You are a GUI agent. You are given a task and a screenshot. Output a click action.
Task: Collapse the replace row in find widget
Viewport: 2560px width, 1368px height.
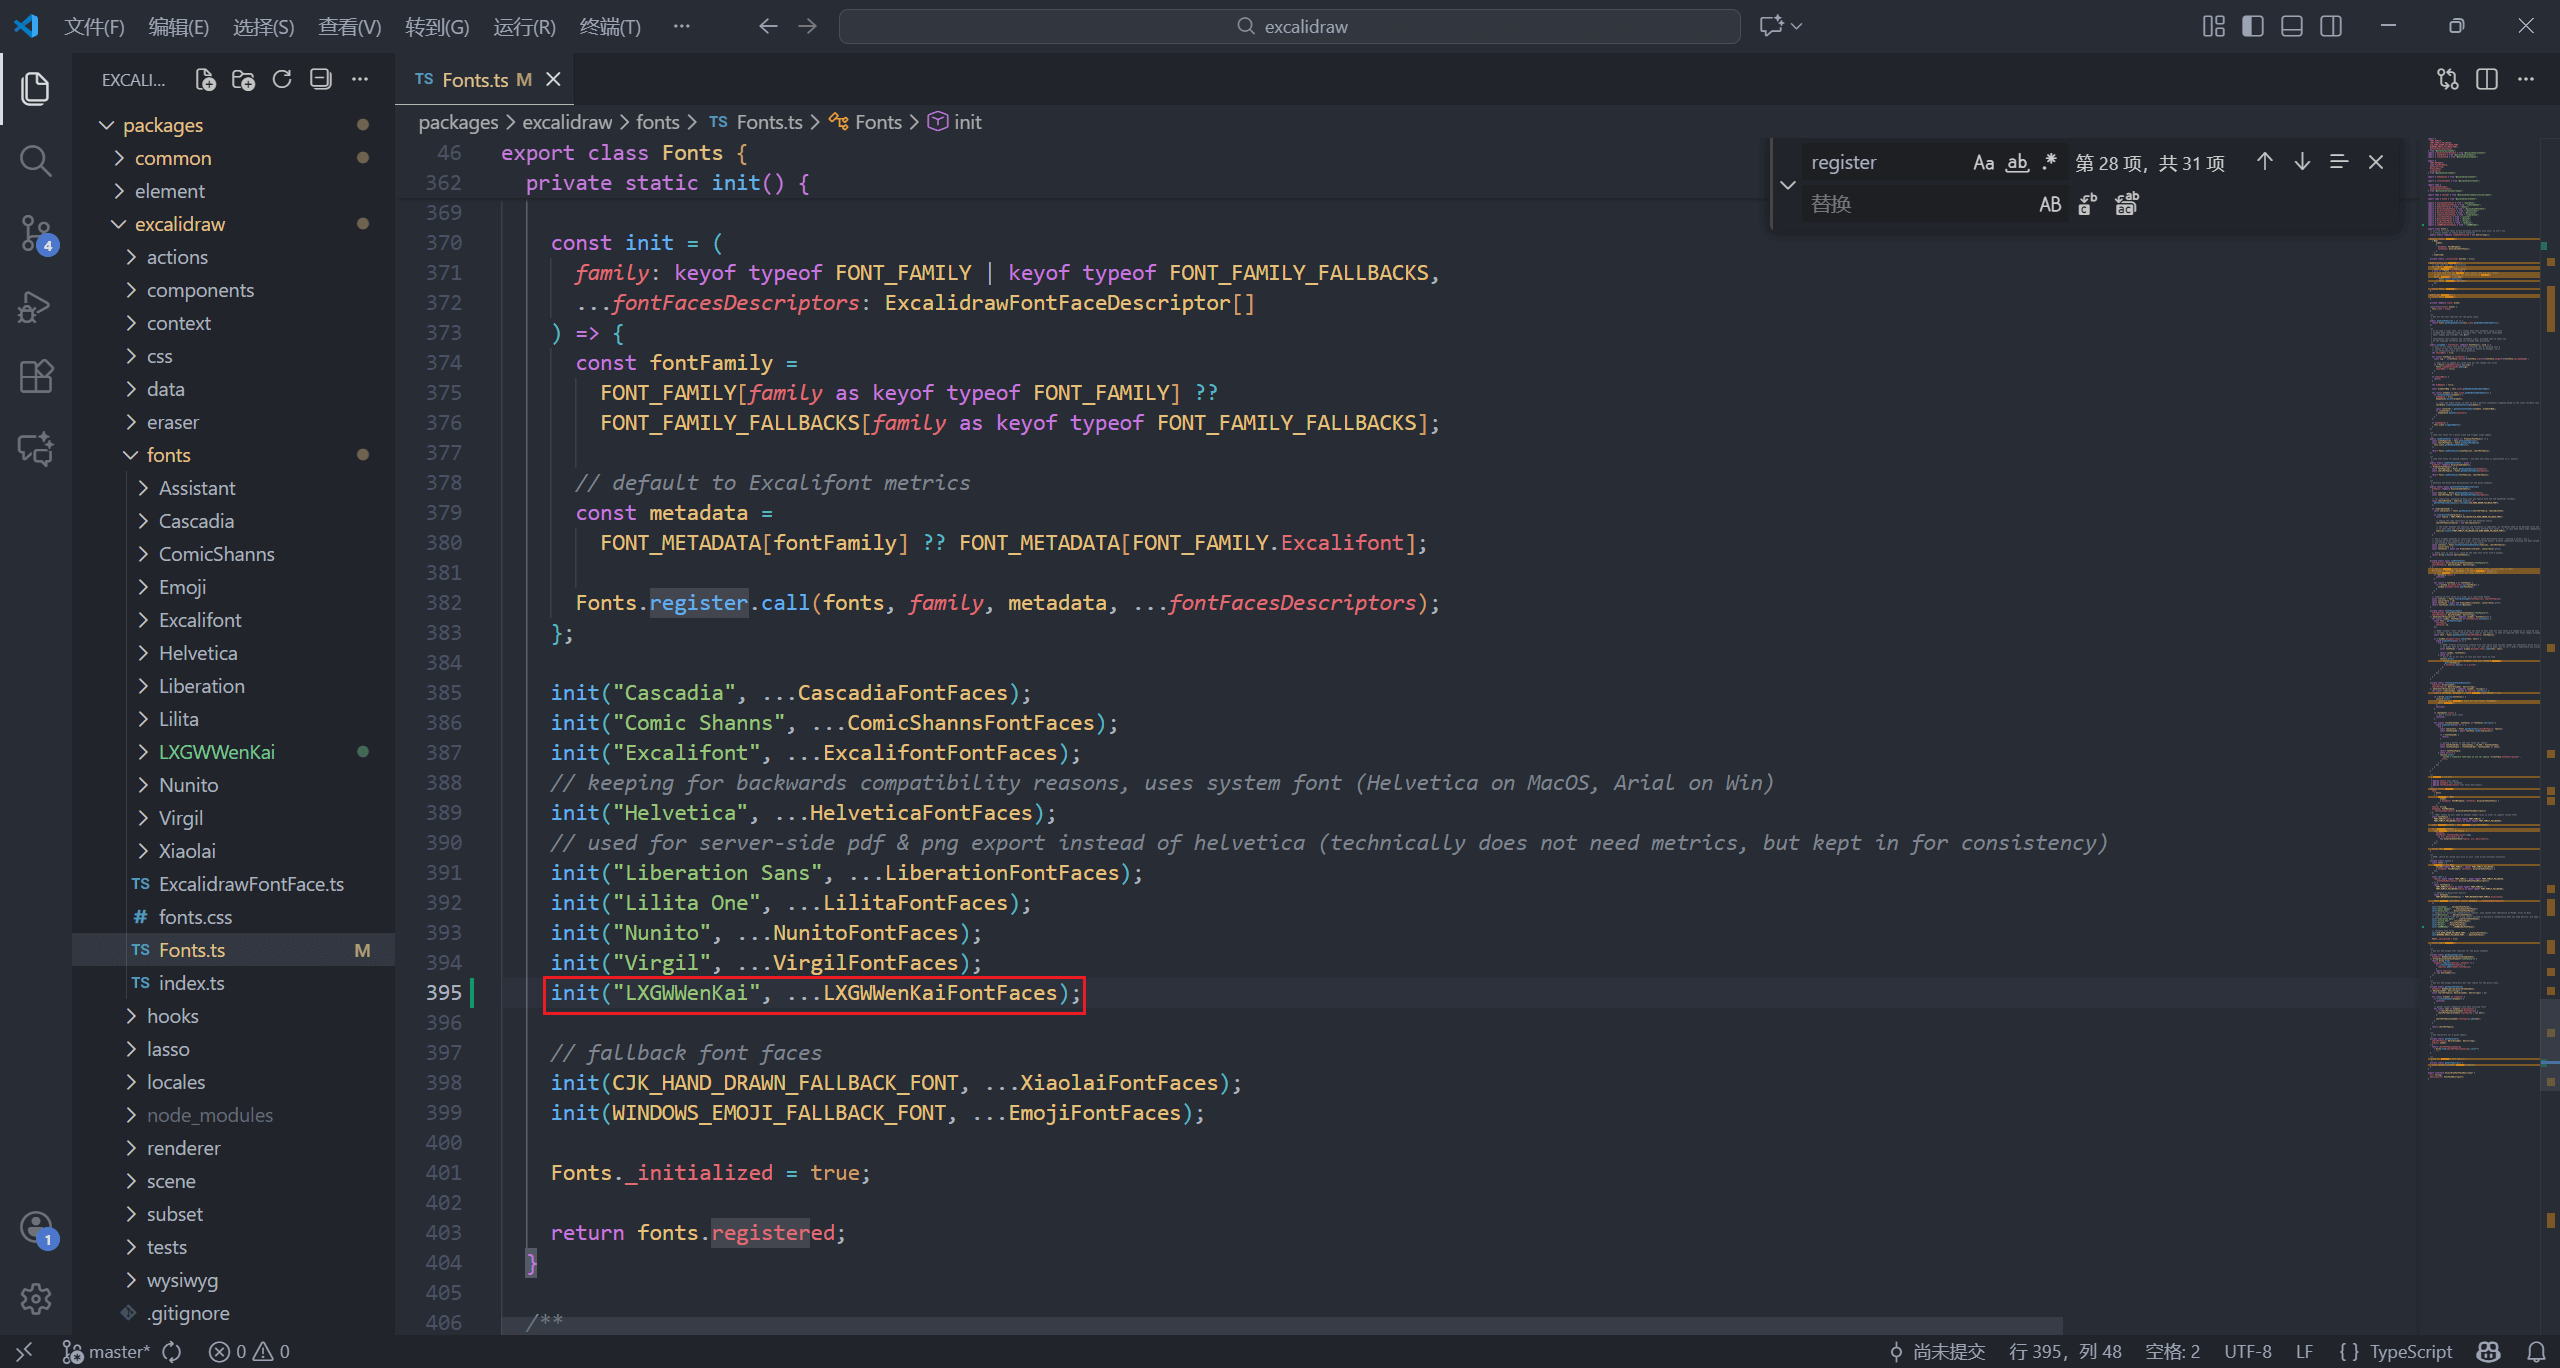tap(1788, 185)
